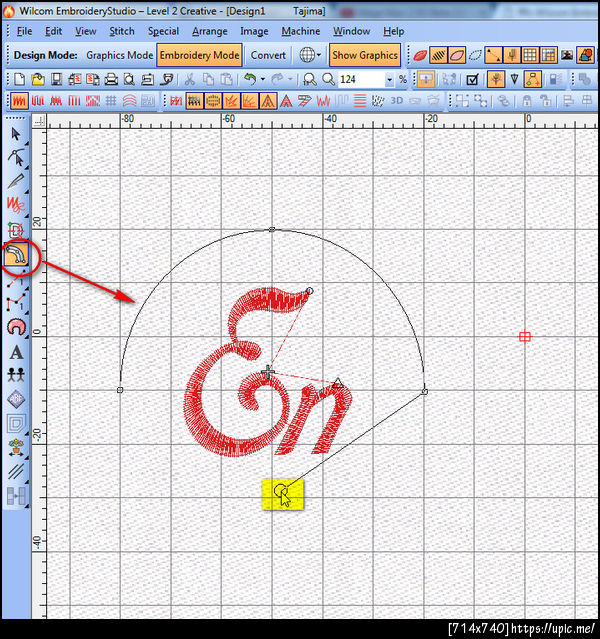Screen dimensions: 600x639
Task: Open the Machine menu
Action: (x=301, y=31)
